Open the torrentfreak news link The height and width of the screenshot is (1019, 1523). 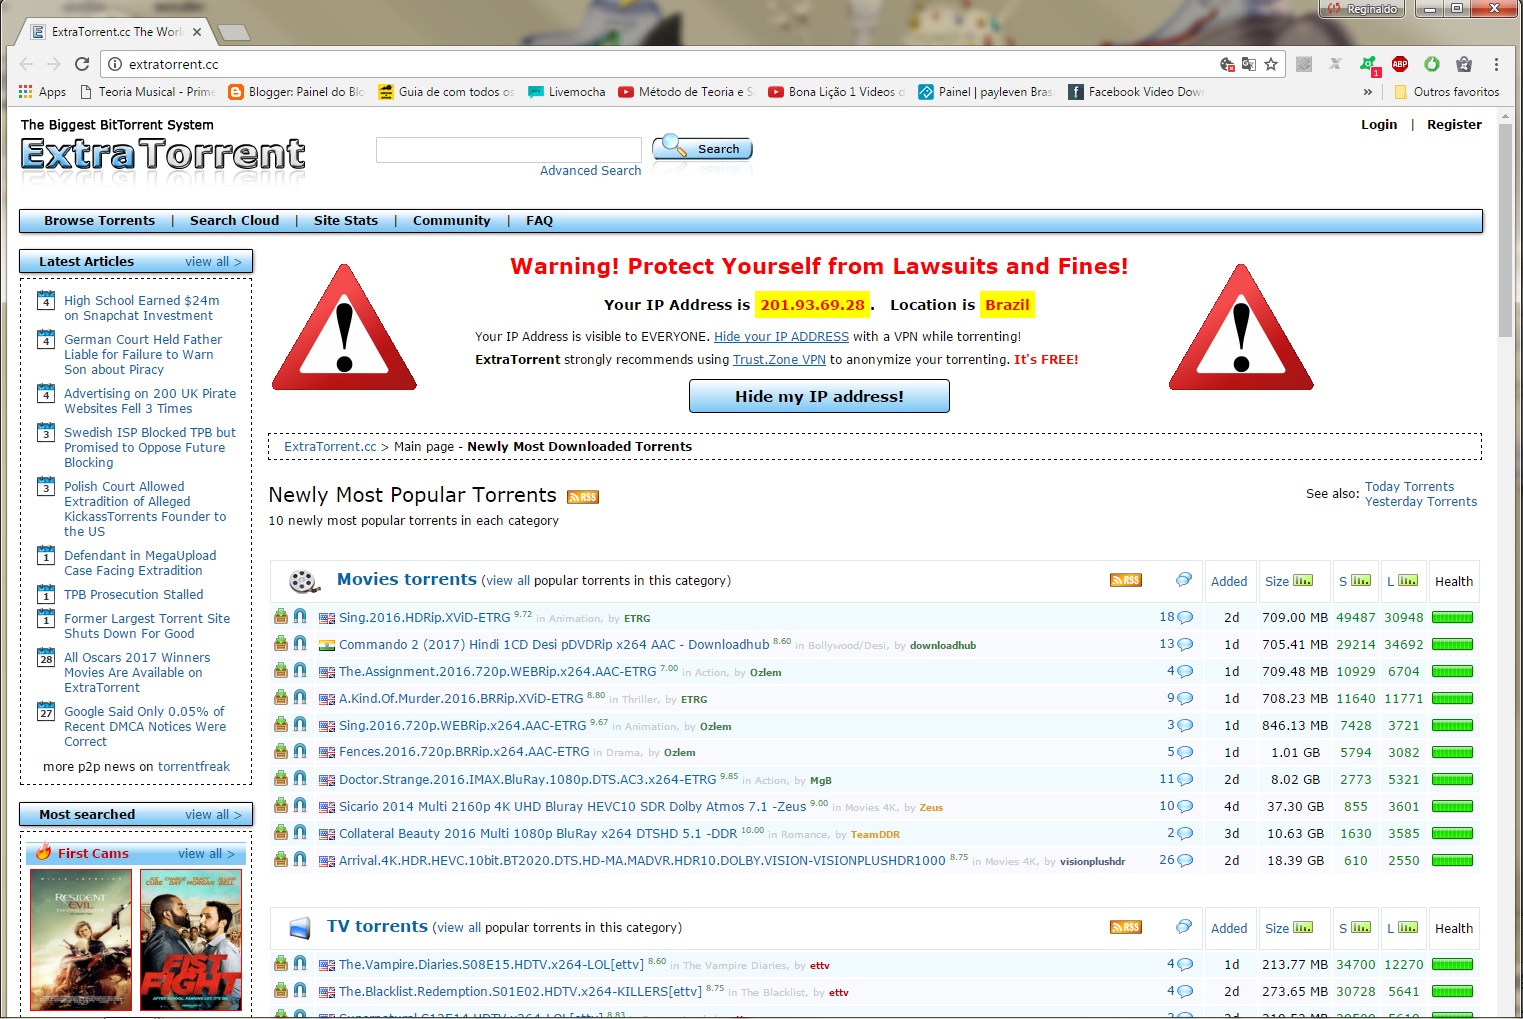pos(194,767)
